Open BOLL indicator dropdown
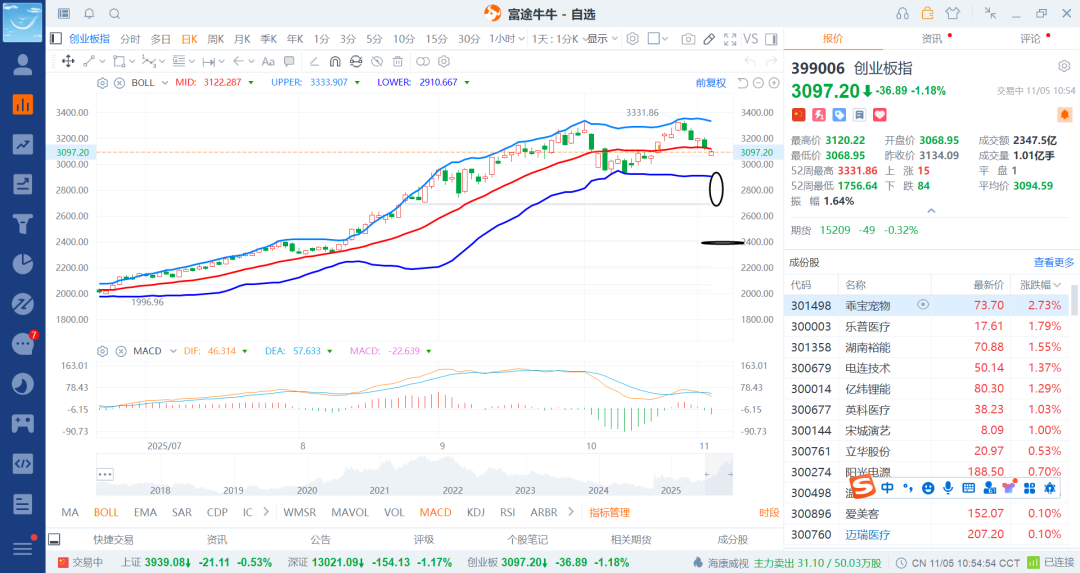Image resolution: width=1080 pixels, height=573 pixels. [165, 83]
